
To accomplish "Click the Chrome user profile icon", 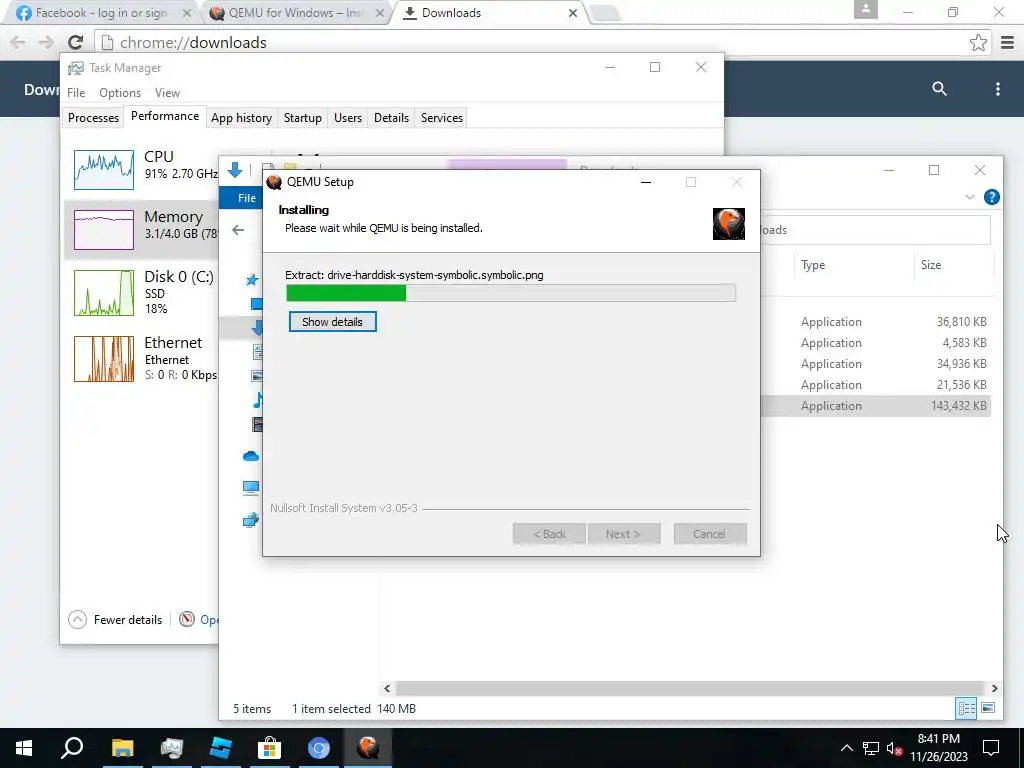I will [x=865, y=10].
